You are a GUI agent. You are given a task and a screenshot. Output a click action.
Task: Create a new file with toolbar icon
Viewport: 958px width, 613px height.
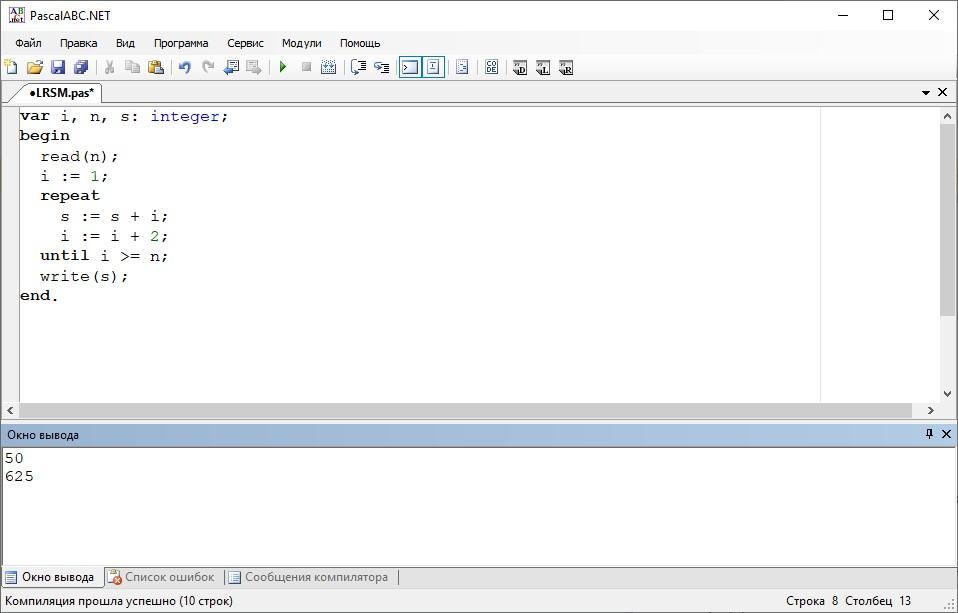click(11, 67)
